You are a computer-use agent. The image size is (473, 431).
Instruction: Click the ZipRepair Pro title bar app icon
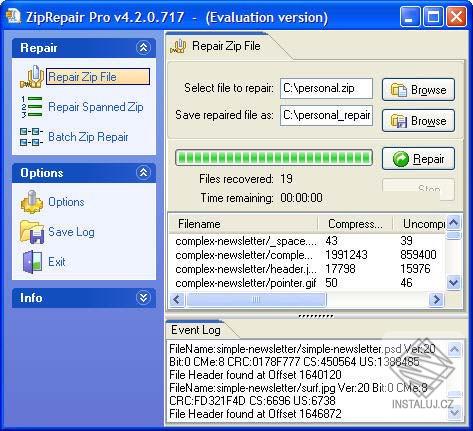click(x=14, y=16)
